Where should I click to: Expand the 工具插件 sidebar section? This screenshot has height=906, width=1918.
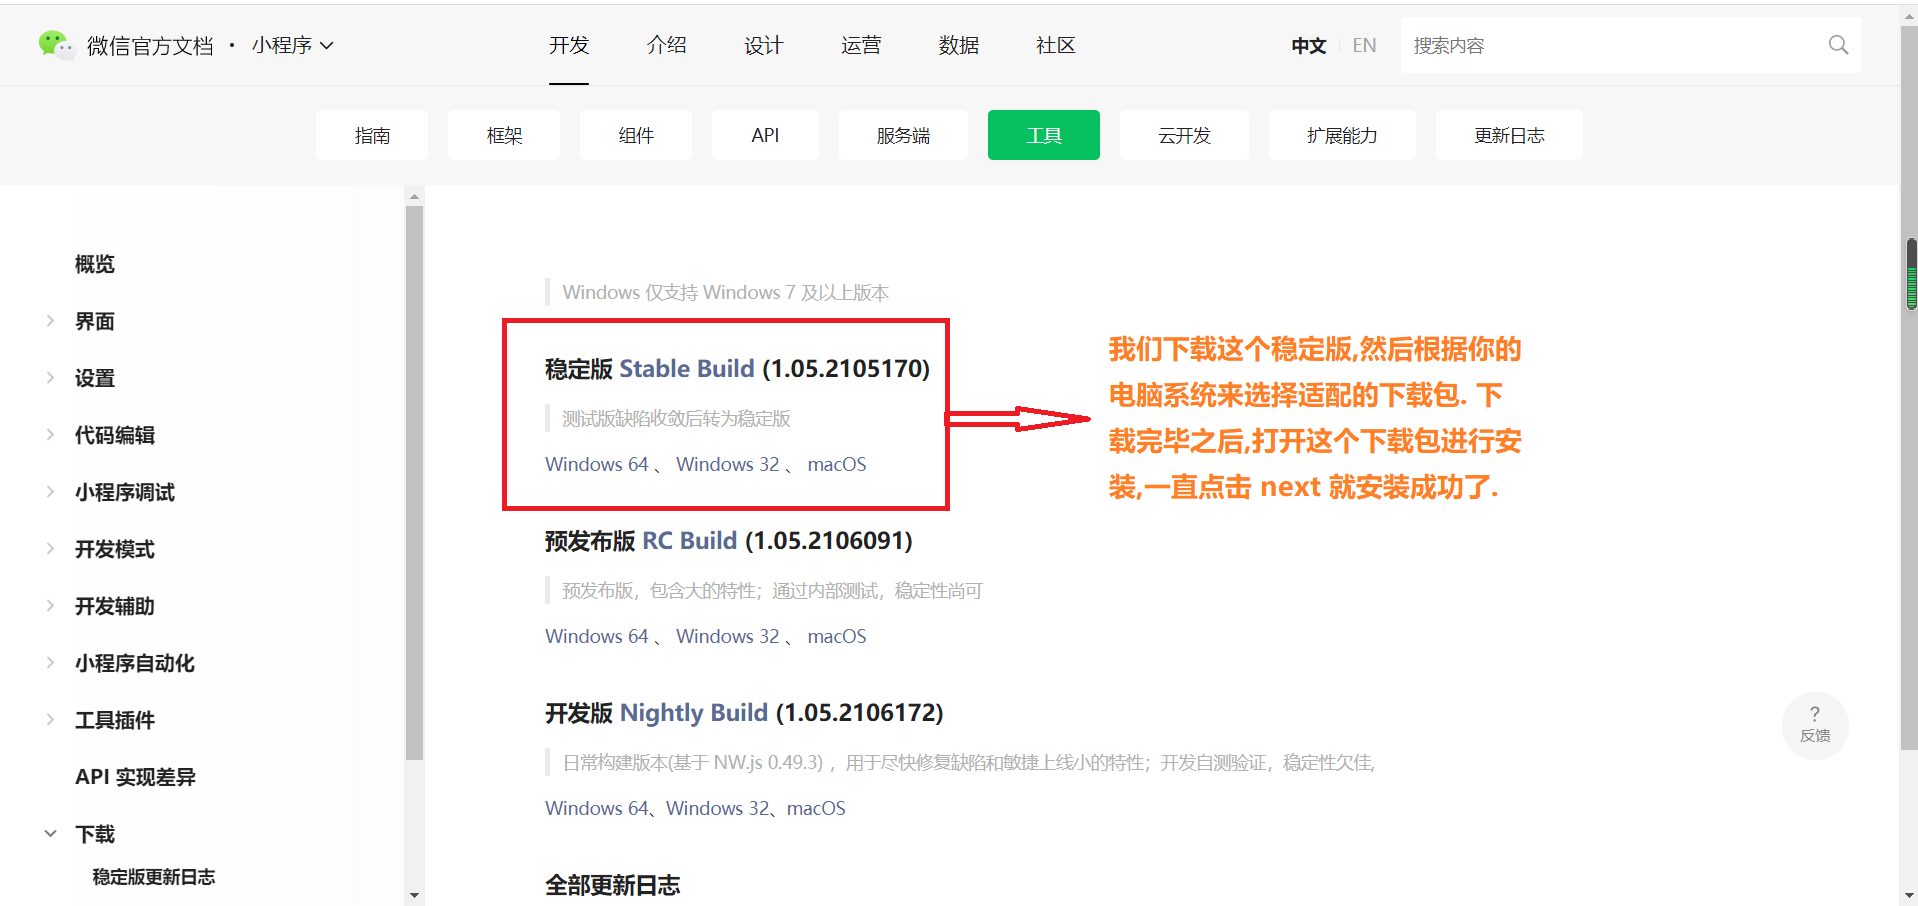point(50,720)
